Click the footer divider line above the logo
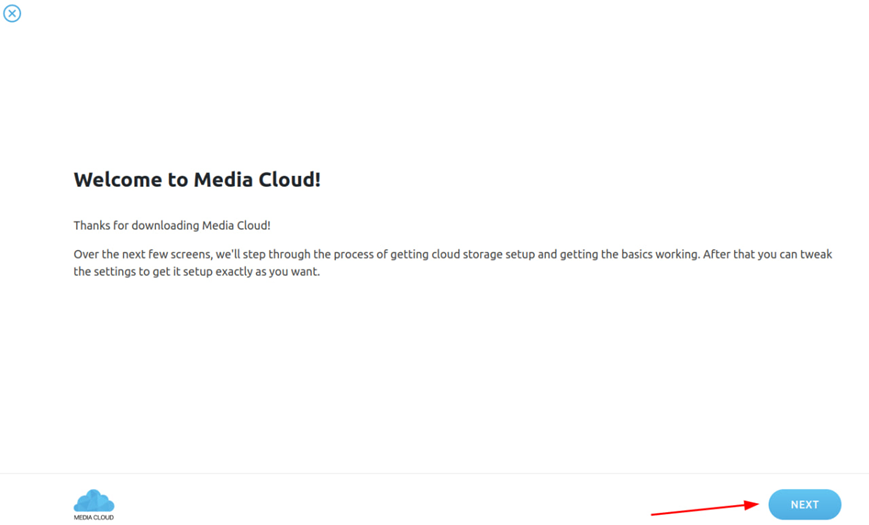This screenshot has width=869, height=525. tap(434, 474)
